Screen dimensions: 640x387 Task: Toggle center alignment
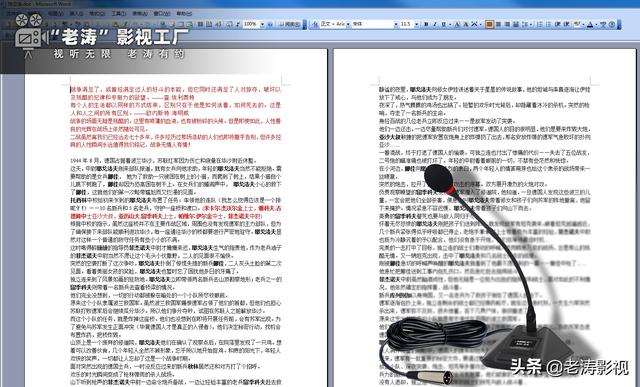coord(498,24)
